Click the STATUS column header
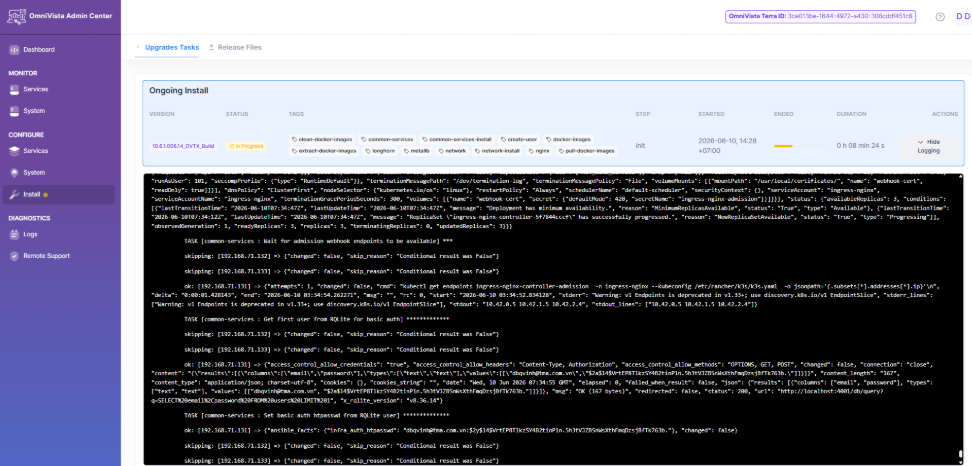 (x=237, y=114)
